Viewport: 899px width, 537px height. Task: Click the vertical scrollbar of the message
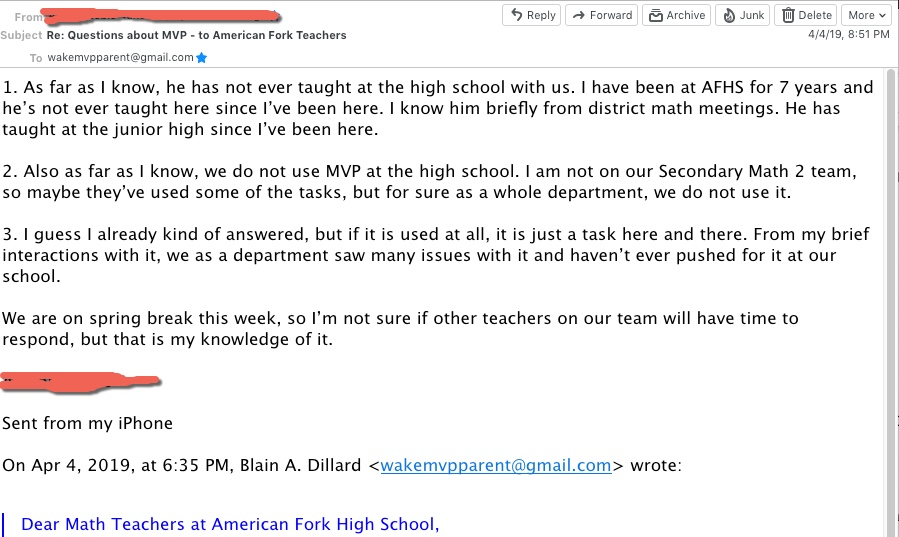[890, 302]
